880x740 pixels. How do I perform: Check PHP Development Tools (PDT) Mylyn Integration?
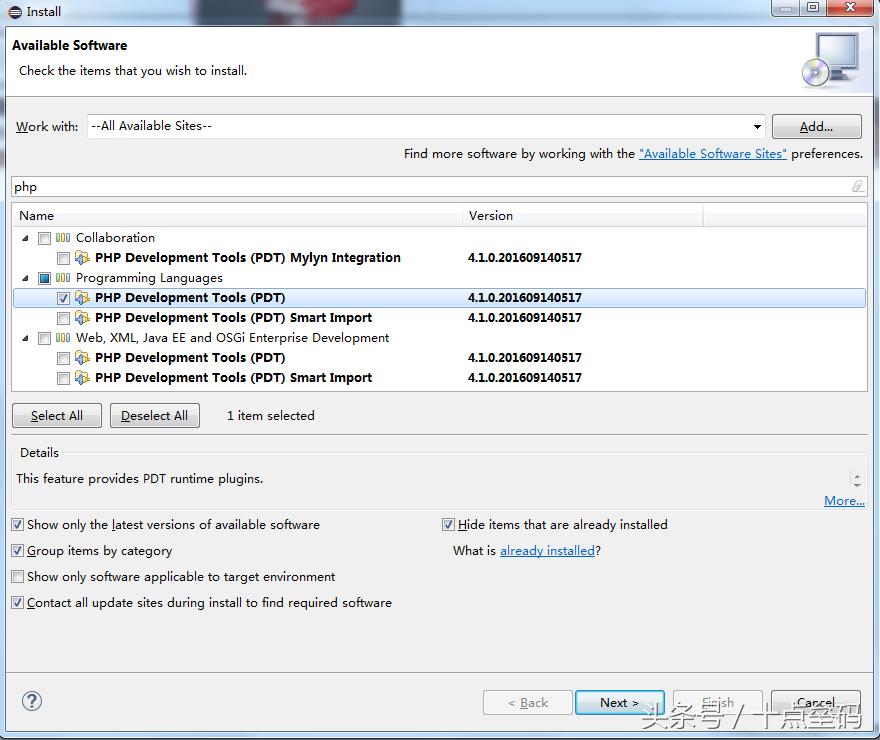pyautogui.click(x=63, y=258)
